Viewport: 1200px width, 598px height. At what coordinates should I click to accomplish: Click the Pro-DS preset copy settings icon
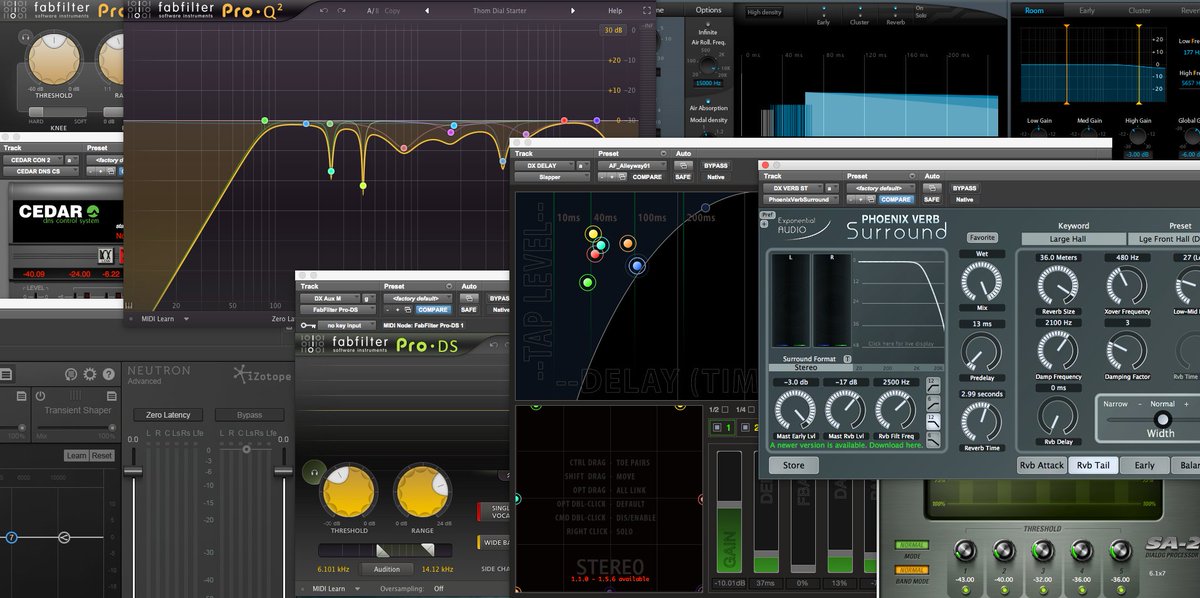pos(409,310)
